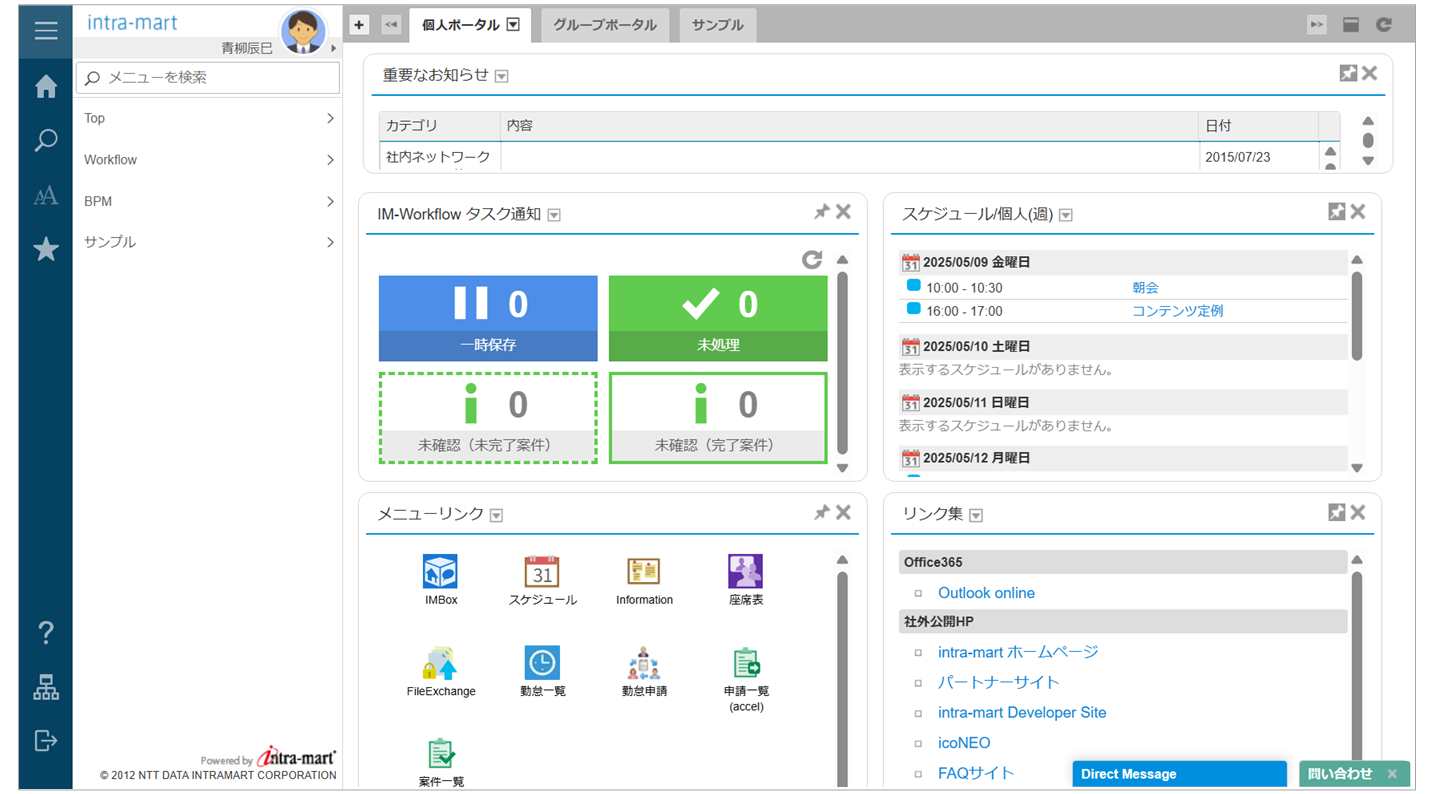Maximize the リンク集 portlet
The width and height of the screenshot is (1436, 794).
pyautogui.click(x=1336, y=512)
